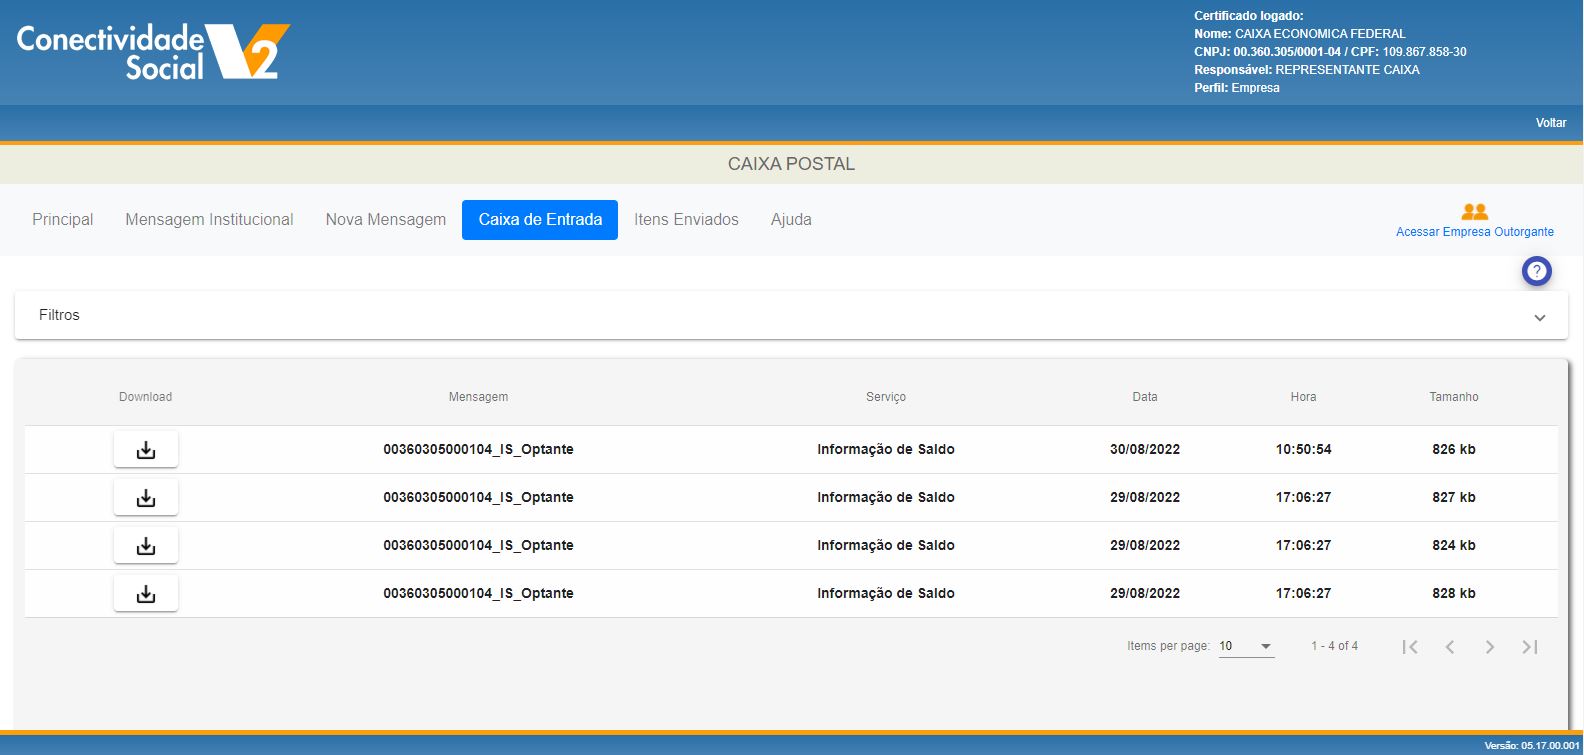Select the Mensagem Institucional tab

[x=209, y=220]
